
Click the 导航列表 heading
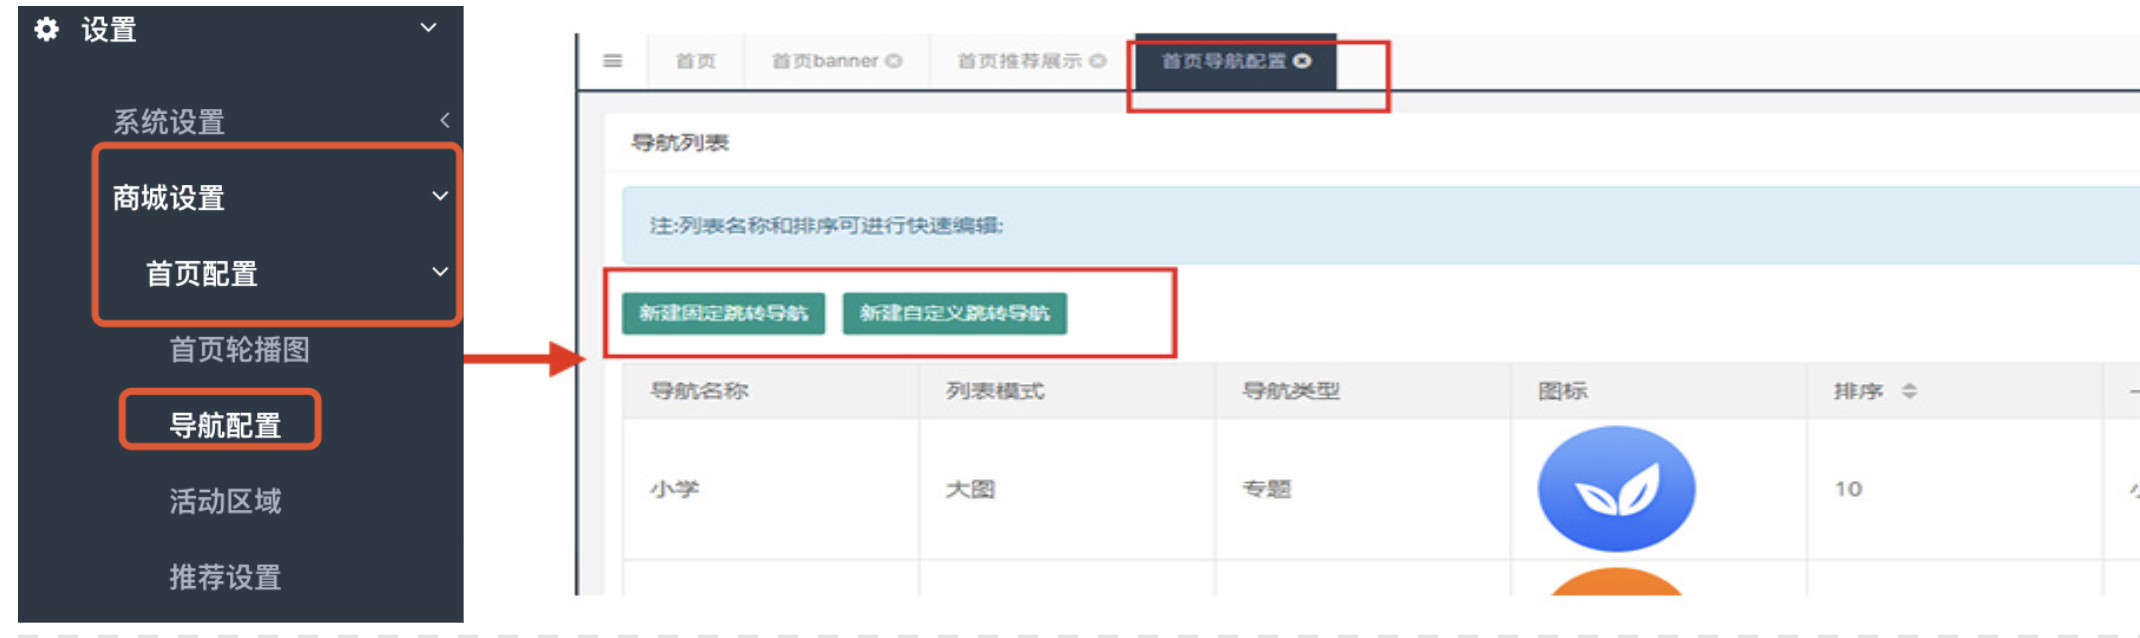pyautogui.click(x=680, y=143)
